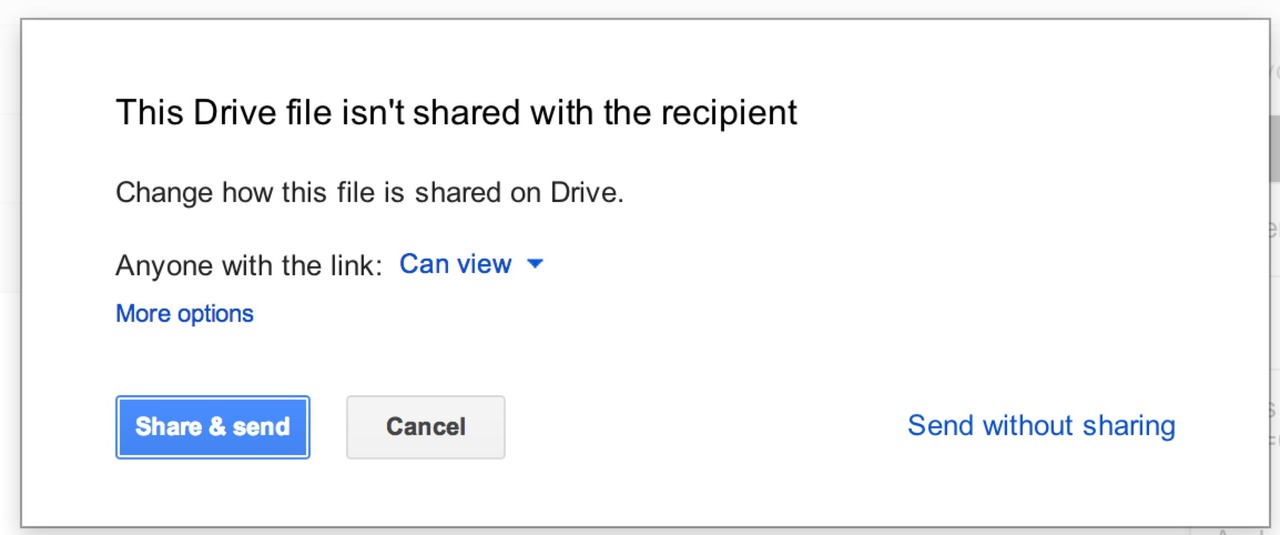Click the 'Change how this file is shared' text
This screenshot has height=535, width=1280.
[x=369, y=192]
